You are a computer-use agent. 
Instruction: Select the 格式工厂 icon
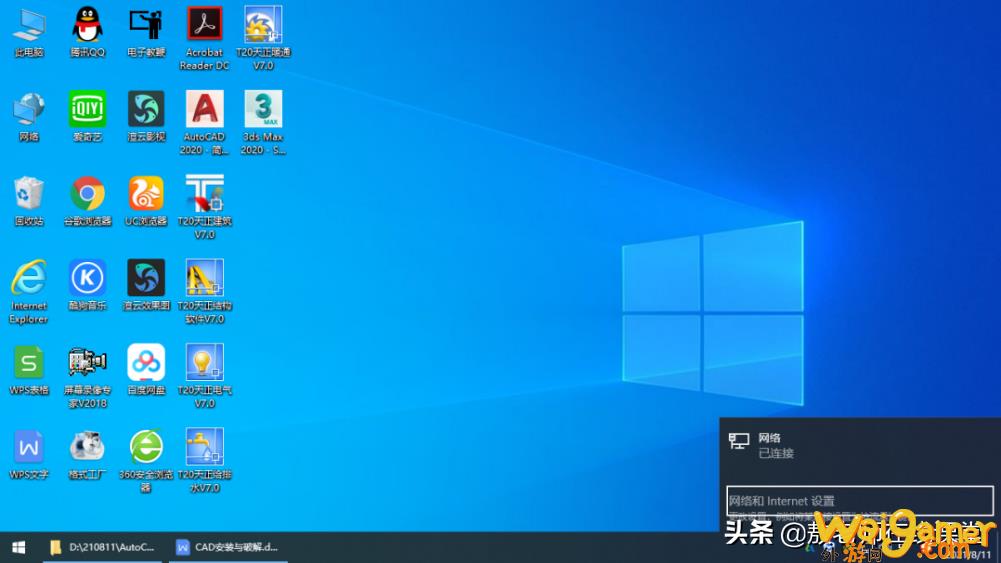click(87, 454)
